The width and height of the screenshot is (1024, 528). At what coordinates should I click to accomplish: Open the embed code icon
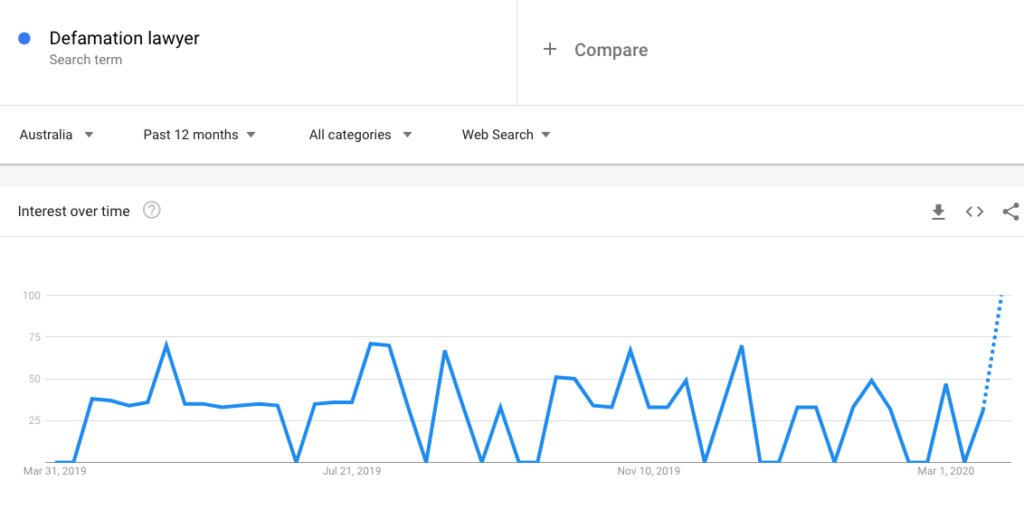974,212
